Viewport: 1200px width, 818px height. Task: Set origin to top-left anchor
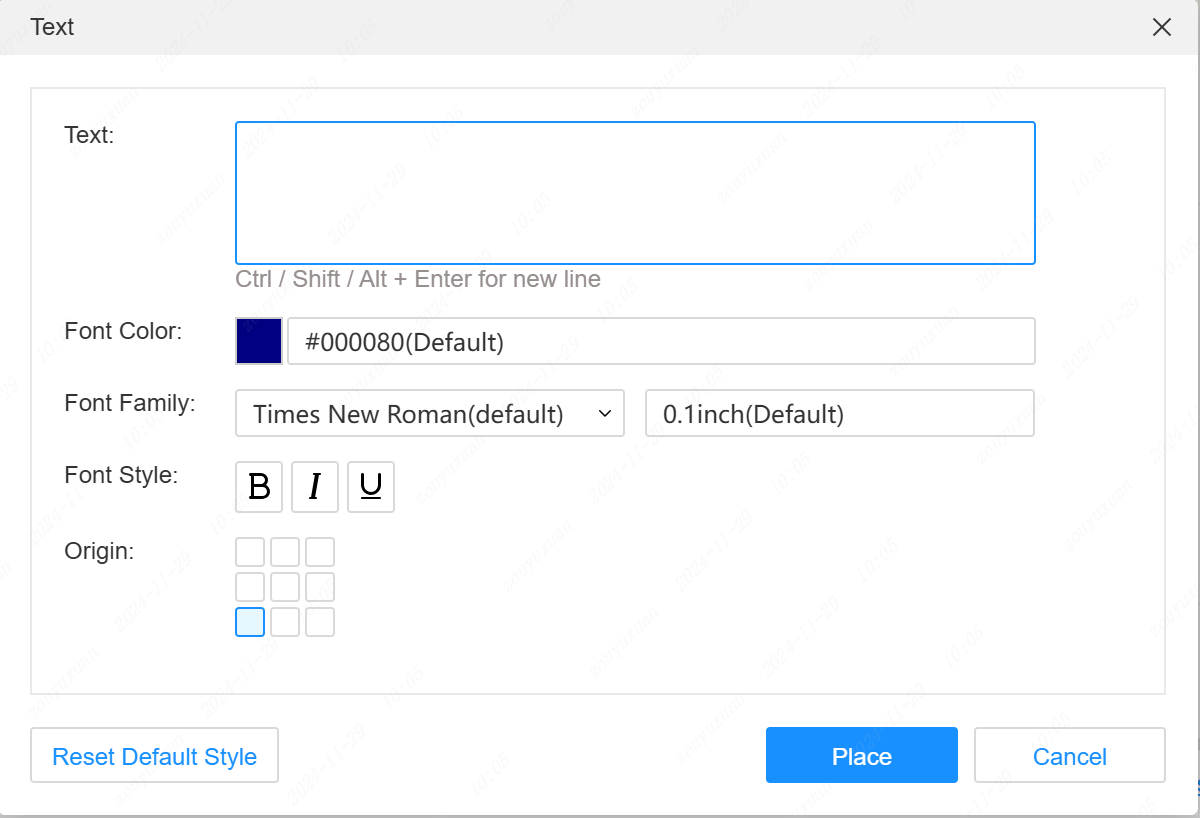tap(250, 552)
